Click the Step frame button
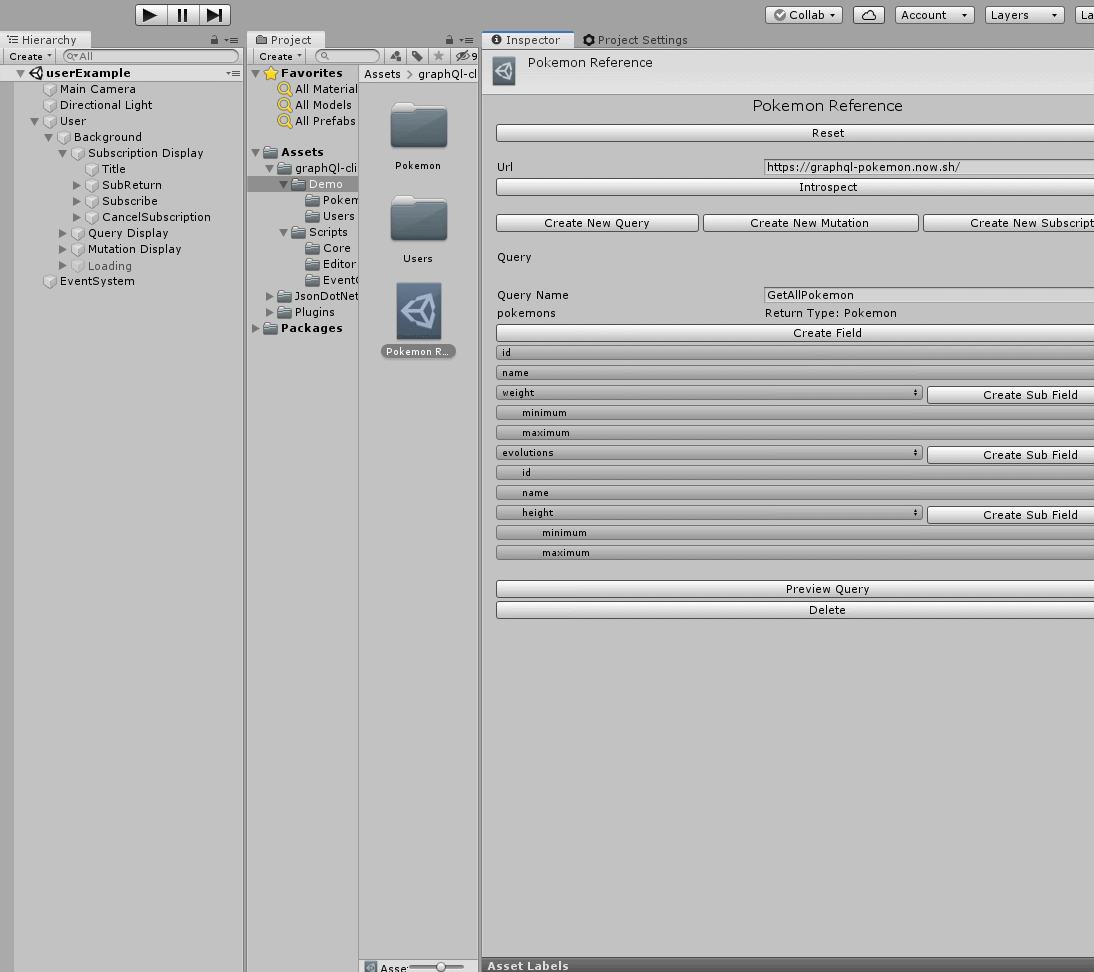Viewport: 1094px width, 972px height. [215, 15]
